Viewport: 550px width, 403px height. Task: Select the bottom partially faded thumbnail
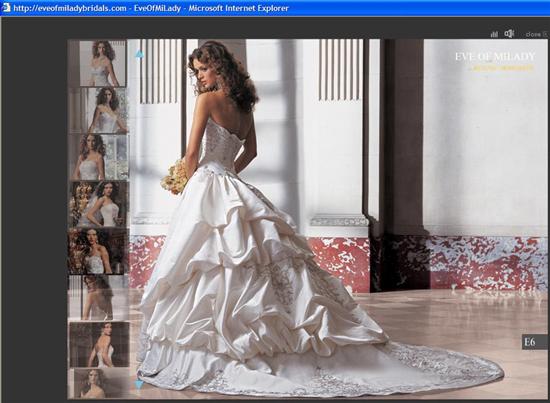point(99,383)
